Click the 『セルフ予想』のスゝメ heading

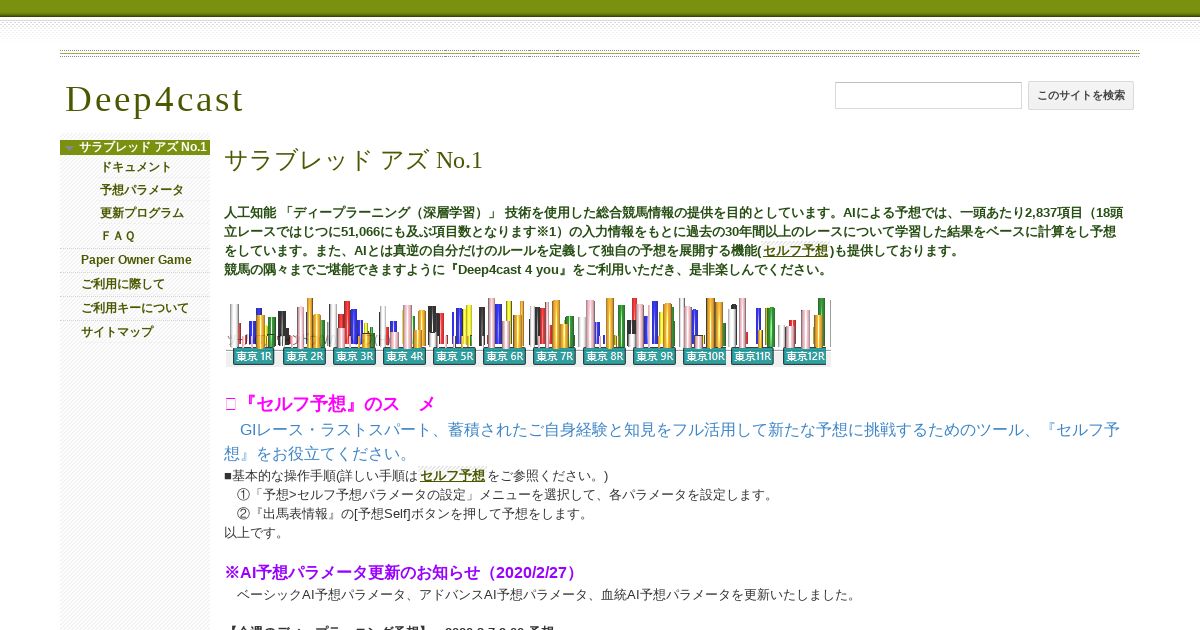click(330, 404)
